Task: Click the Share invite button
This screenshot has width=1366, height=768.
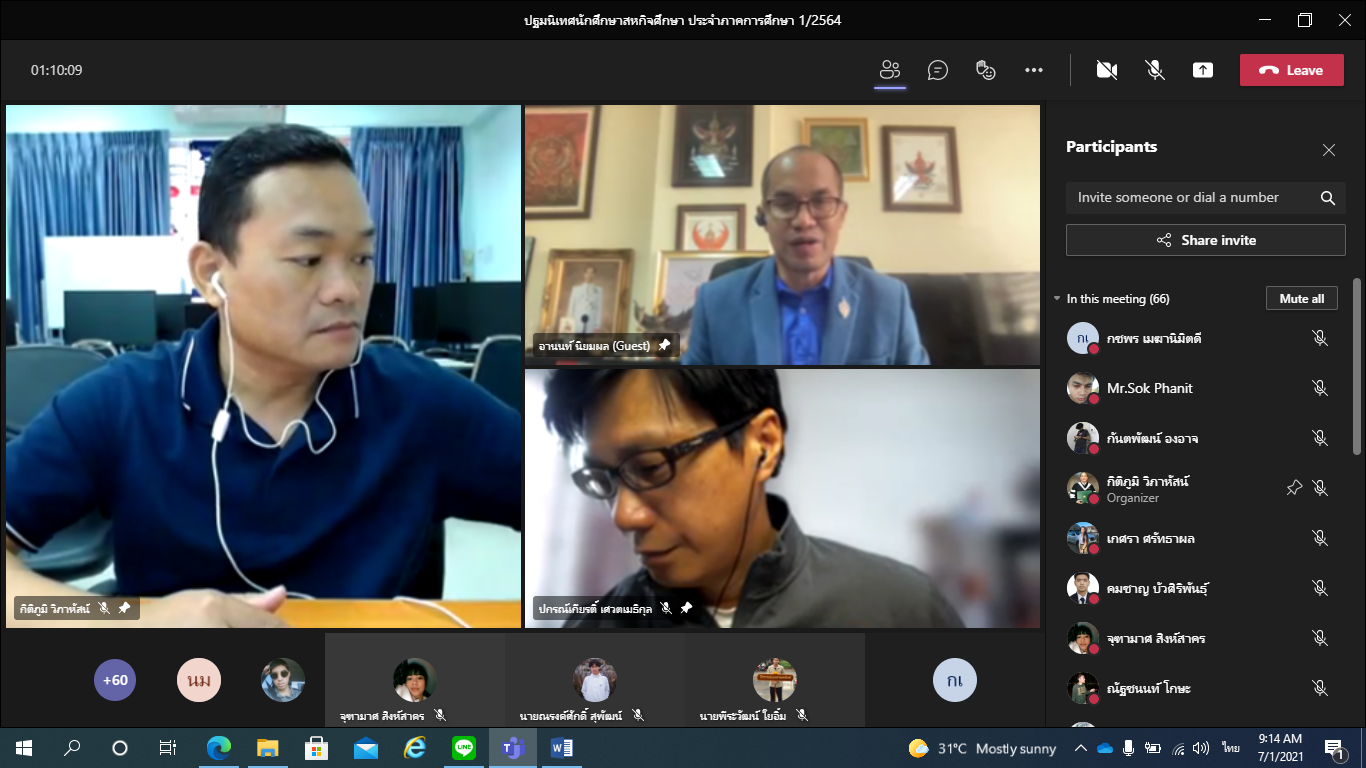Action: (x=1205, y=240)
